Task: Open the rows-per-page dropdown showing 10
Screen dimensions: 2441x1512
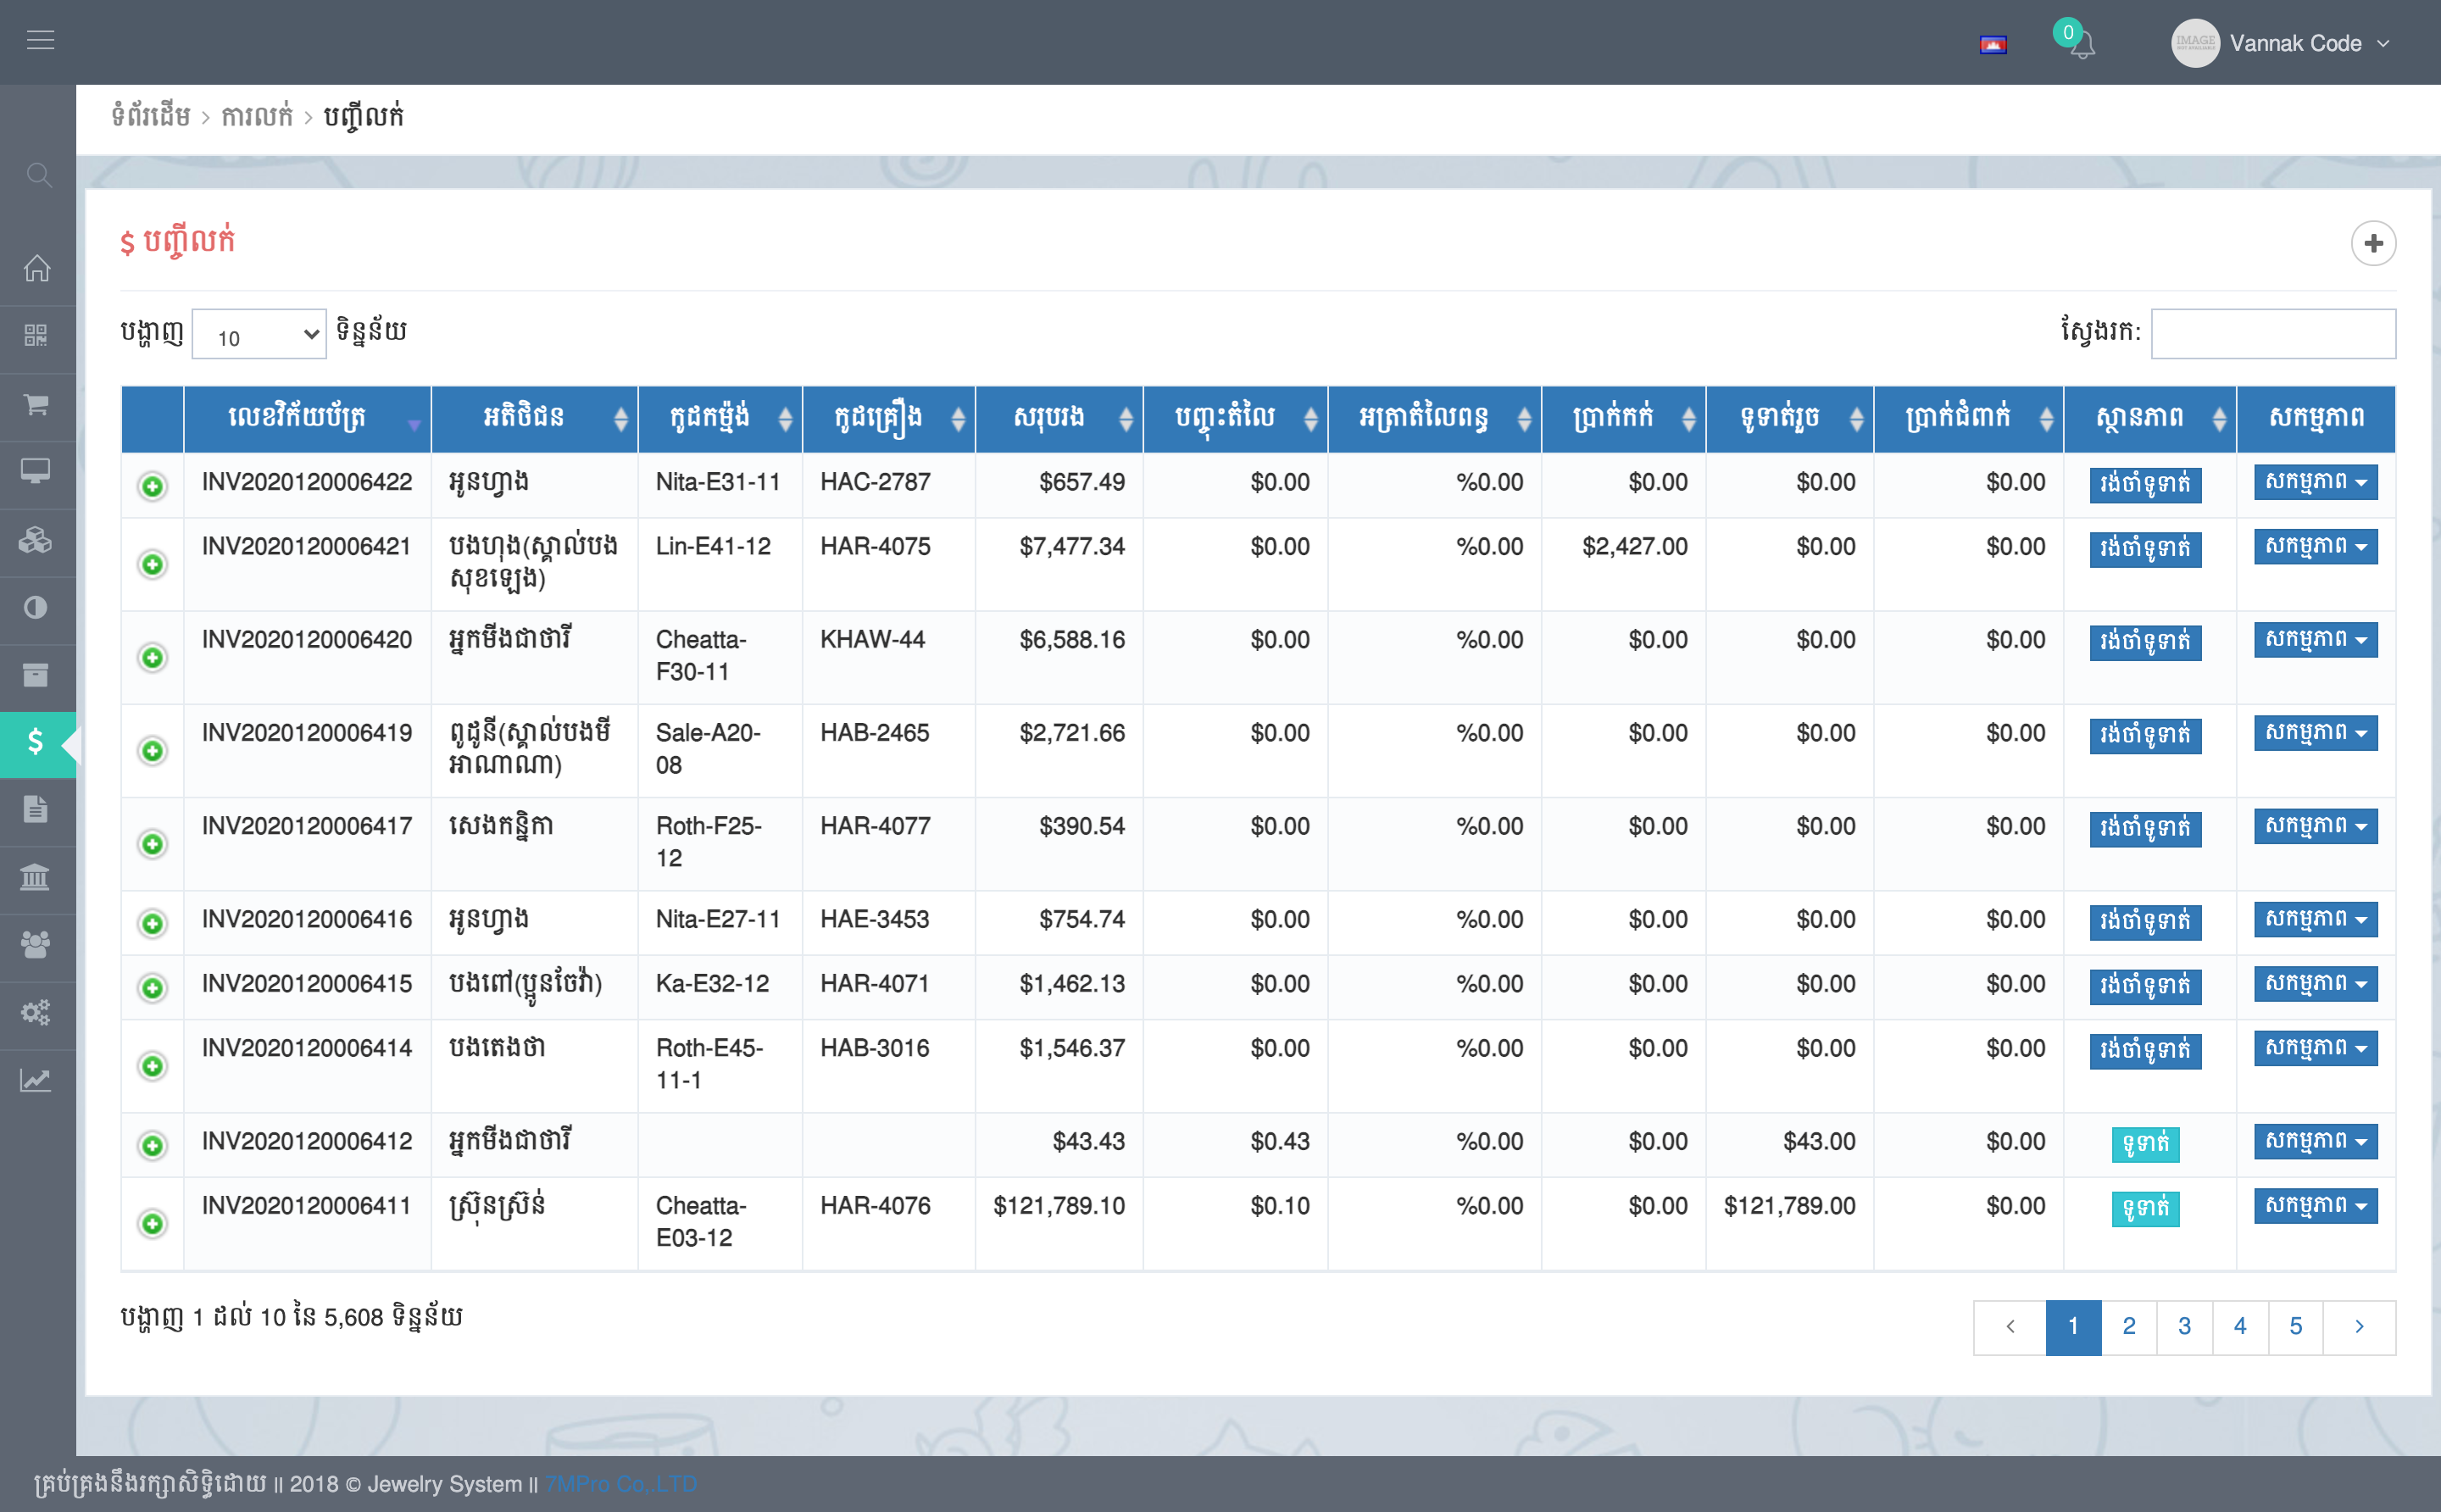Action: [260, 335]
